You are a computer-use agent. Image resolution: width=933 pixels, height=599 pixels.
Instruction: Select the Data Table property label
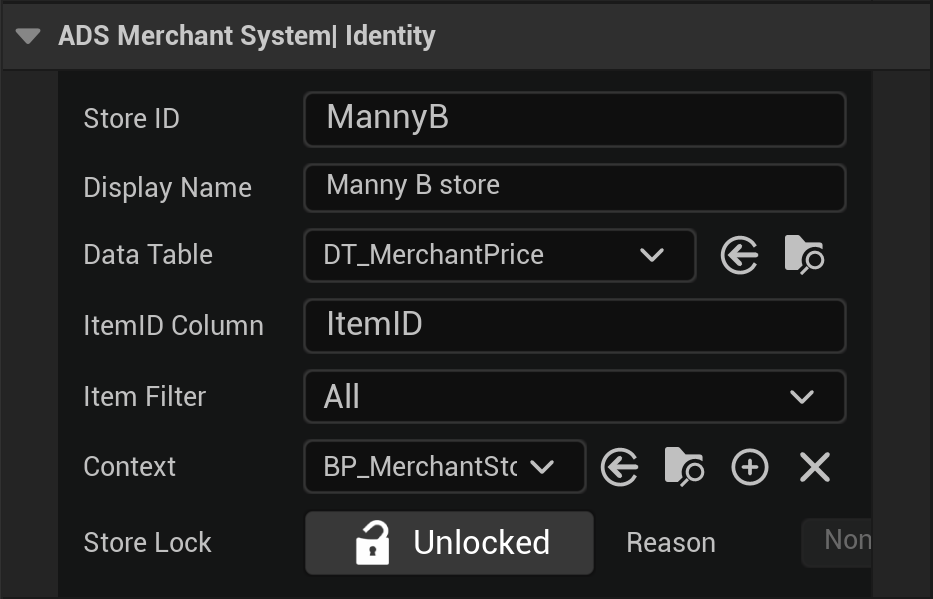coord(148,255)
